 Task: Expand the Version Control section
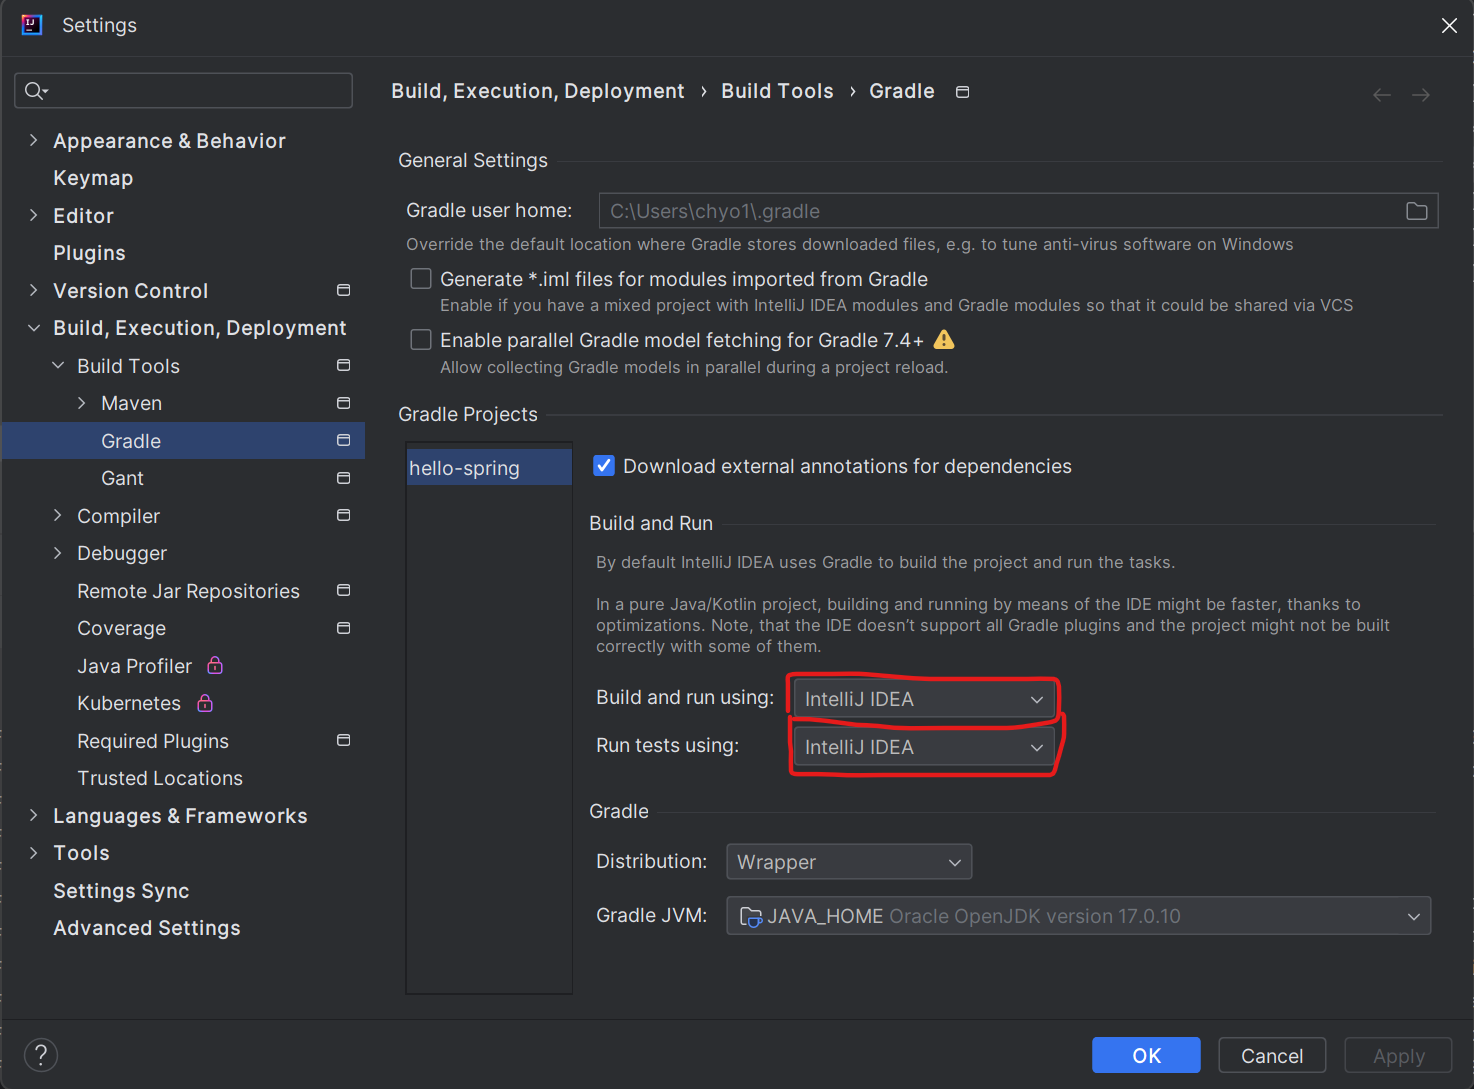pos(34,290)
